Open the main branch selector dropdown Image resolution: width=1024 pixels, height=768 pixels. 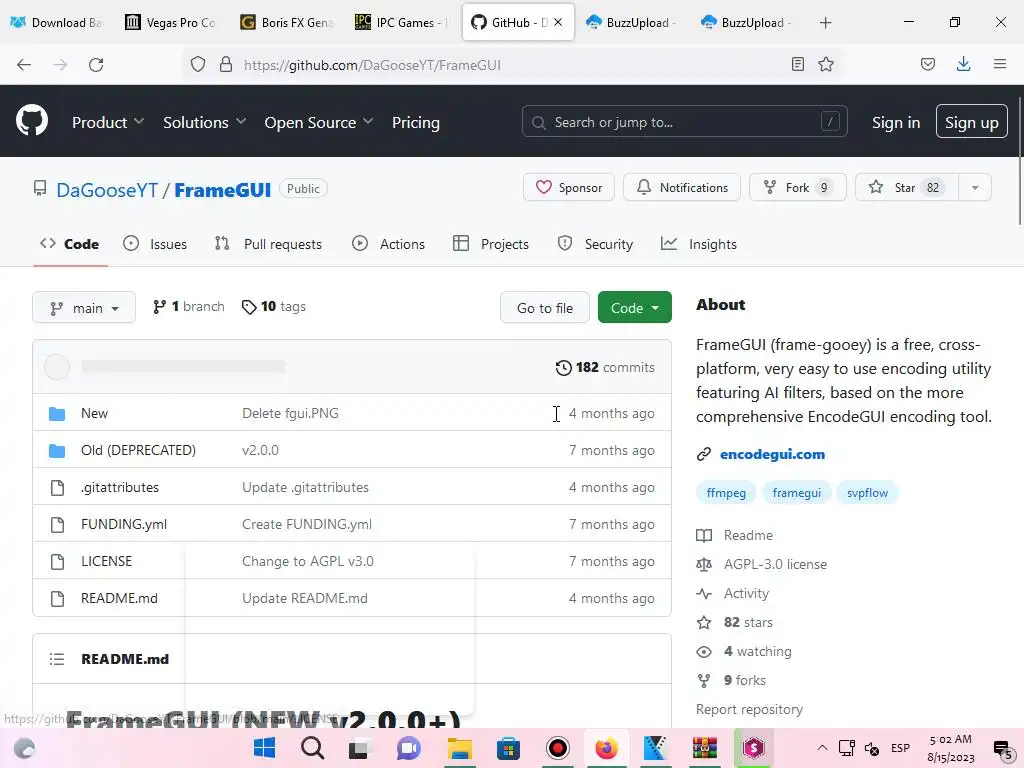(x=84, y=308)
